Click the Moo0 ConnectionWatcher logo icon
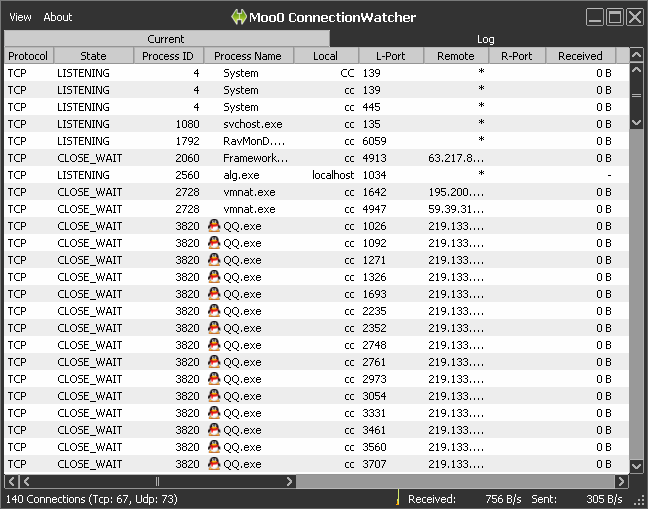Viewport: 648px width, 509px height. click(239, 17)
